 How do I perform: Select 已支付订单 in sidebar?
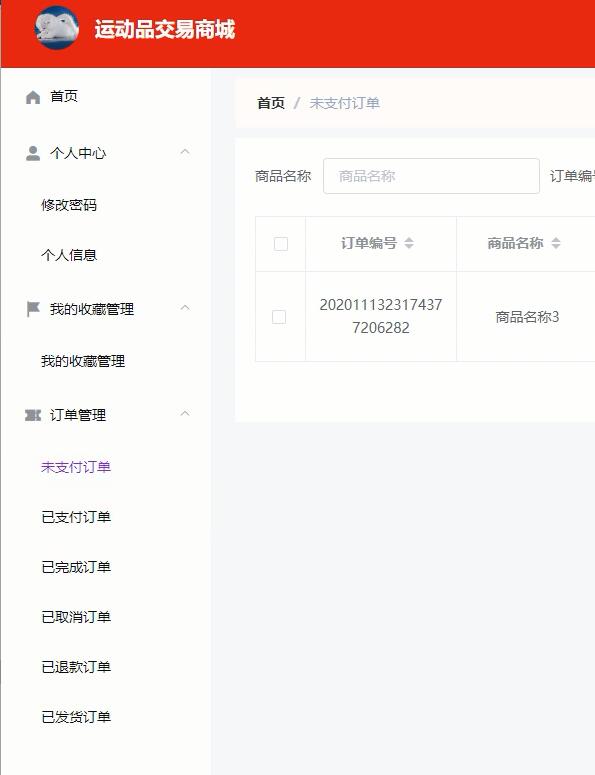[x=76, y=517]
